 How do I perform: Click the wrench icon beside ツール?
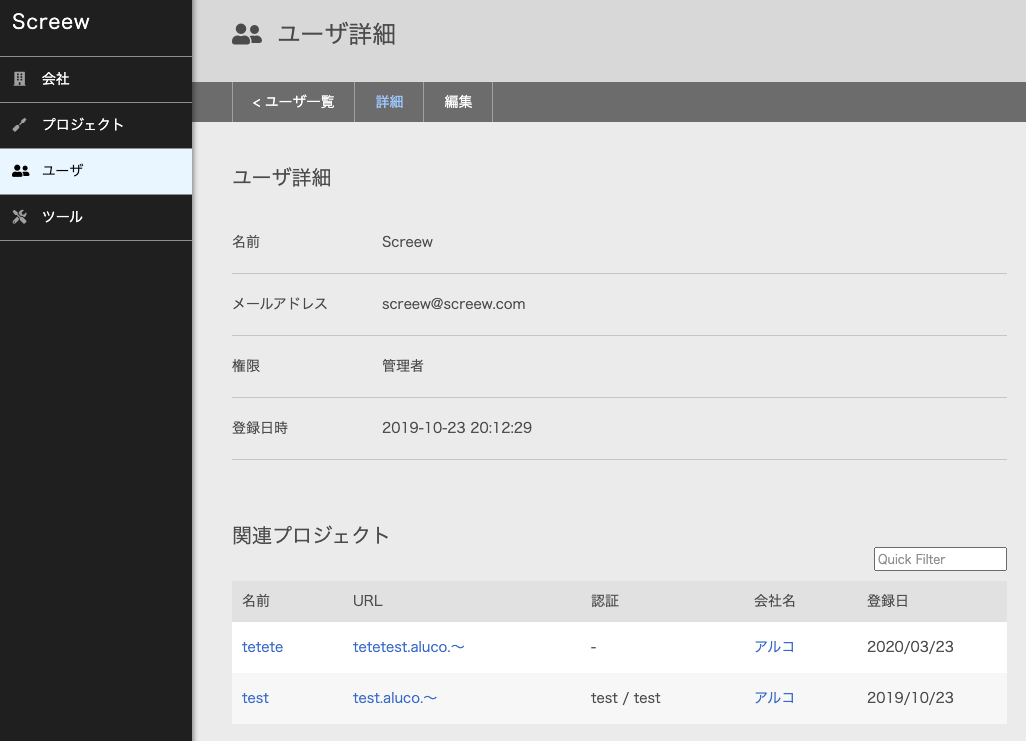tap(19, 217)
